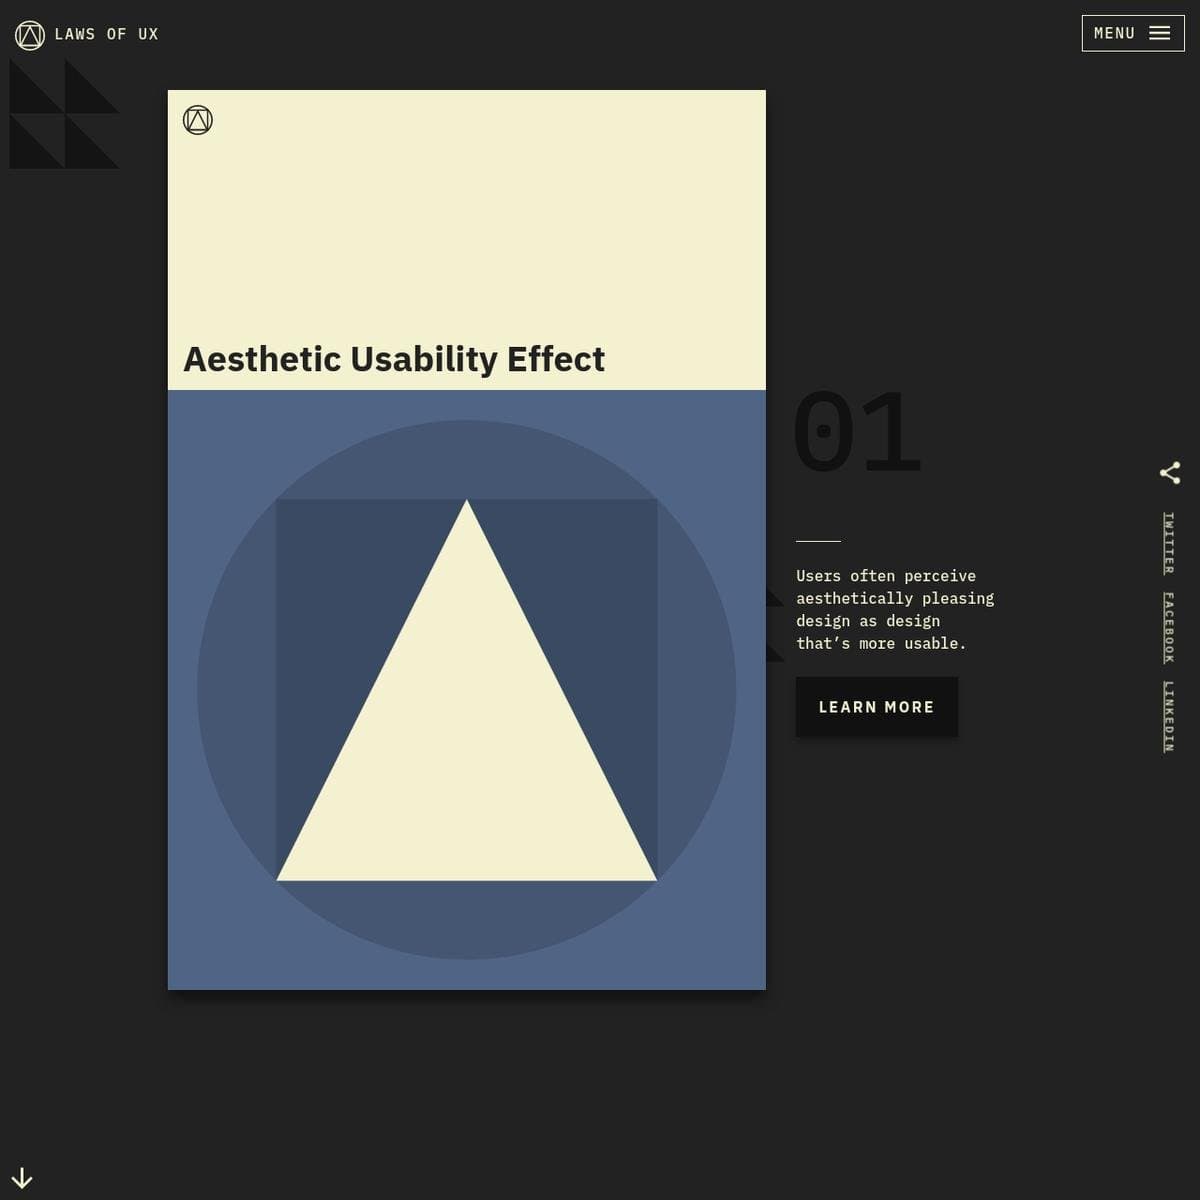The width and height of the screenshot is (1200, 1200).
Task: Click the poster card thumbnail
Action: 466,540
